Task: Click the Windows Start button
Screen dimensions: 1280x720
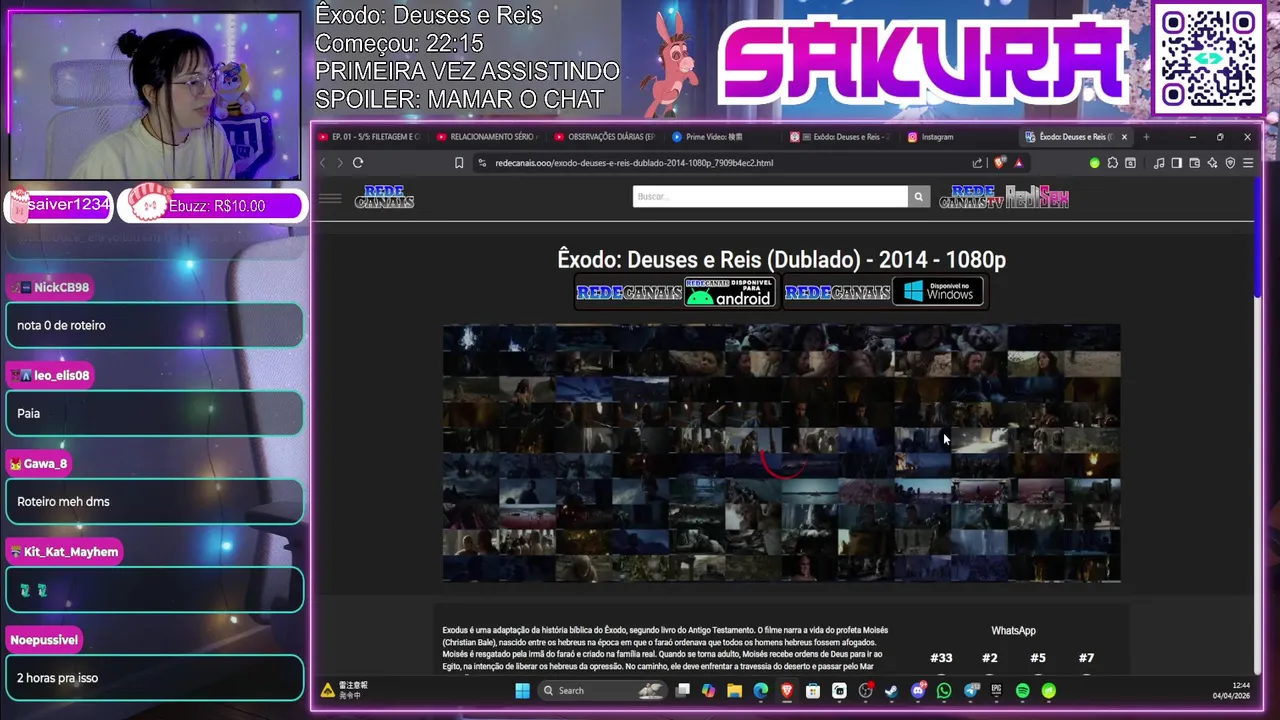Action: click(522, 691)
